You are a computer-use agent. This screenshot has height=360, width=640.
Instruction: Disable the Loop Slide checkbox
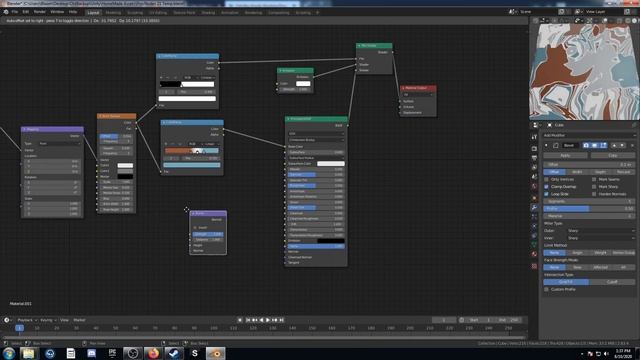[547, 194]
